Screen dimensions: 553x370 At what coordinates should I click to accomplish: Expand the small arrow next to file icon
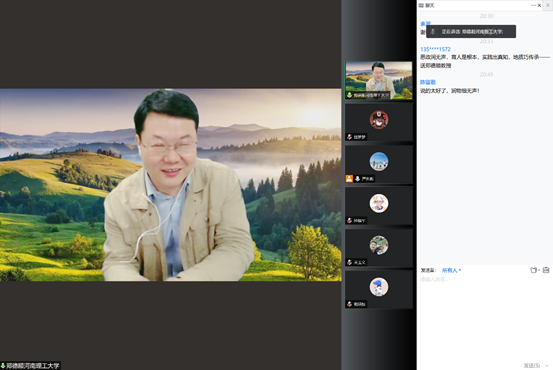pos(539,271)
